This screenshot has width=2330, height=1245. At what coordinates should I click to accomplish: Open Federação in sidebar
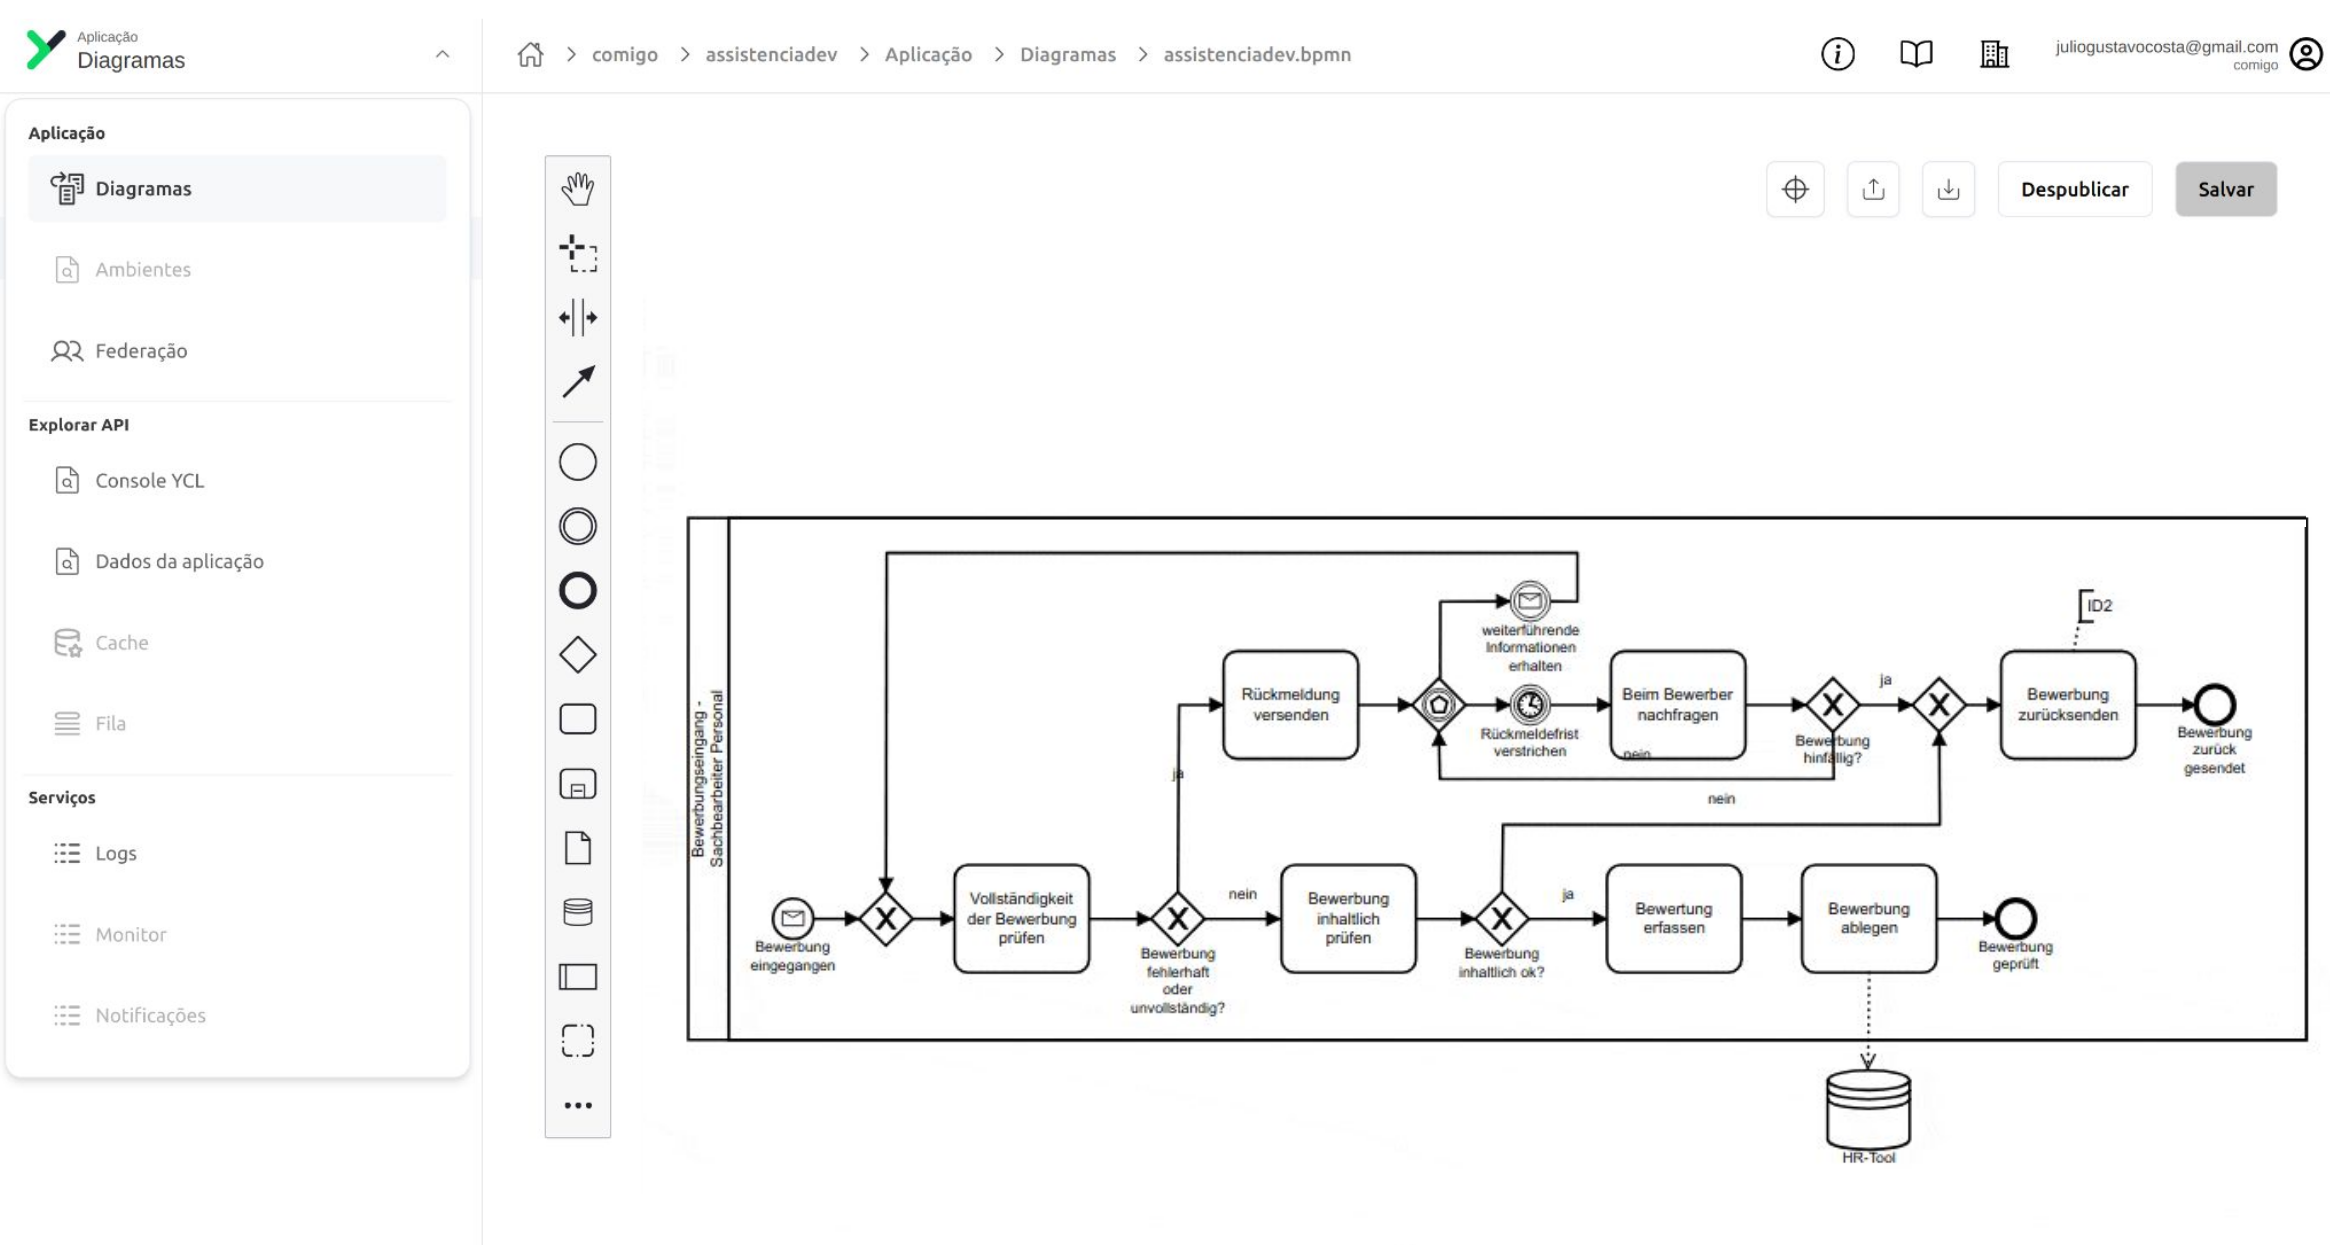pos(141,351)
